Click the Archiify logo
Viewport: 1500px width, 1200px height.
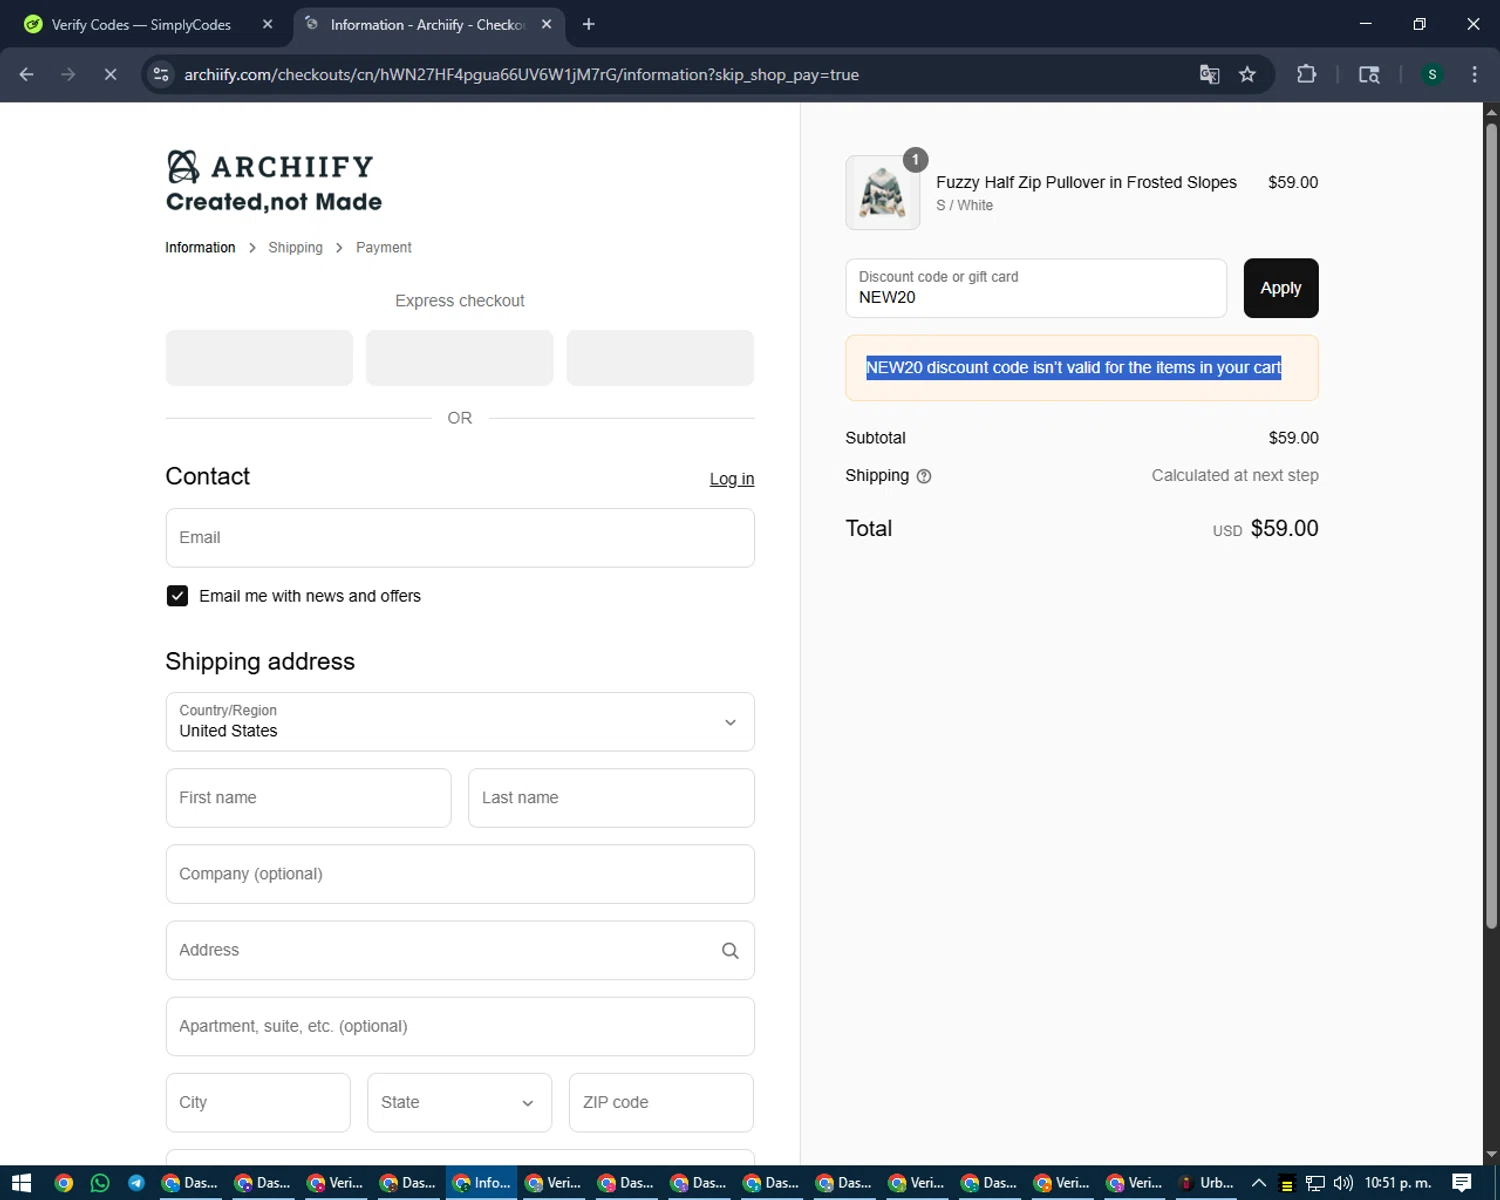point(273,181)
